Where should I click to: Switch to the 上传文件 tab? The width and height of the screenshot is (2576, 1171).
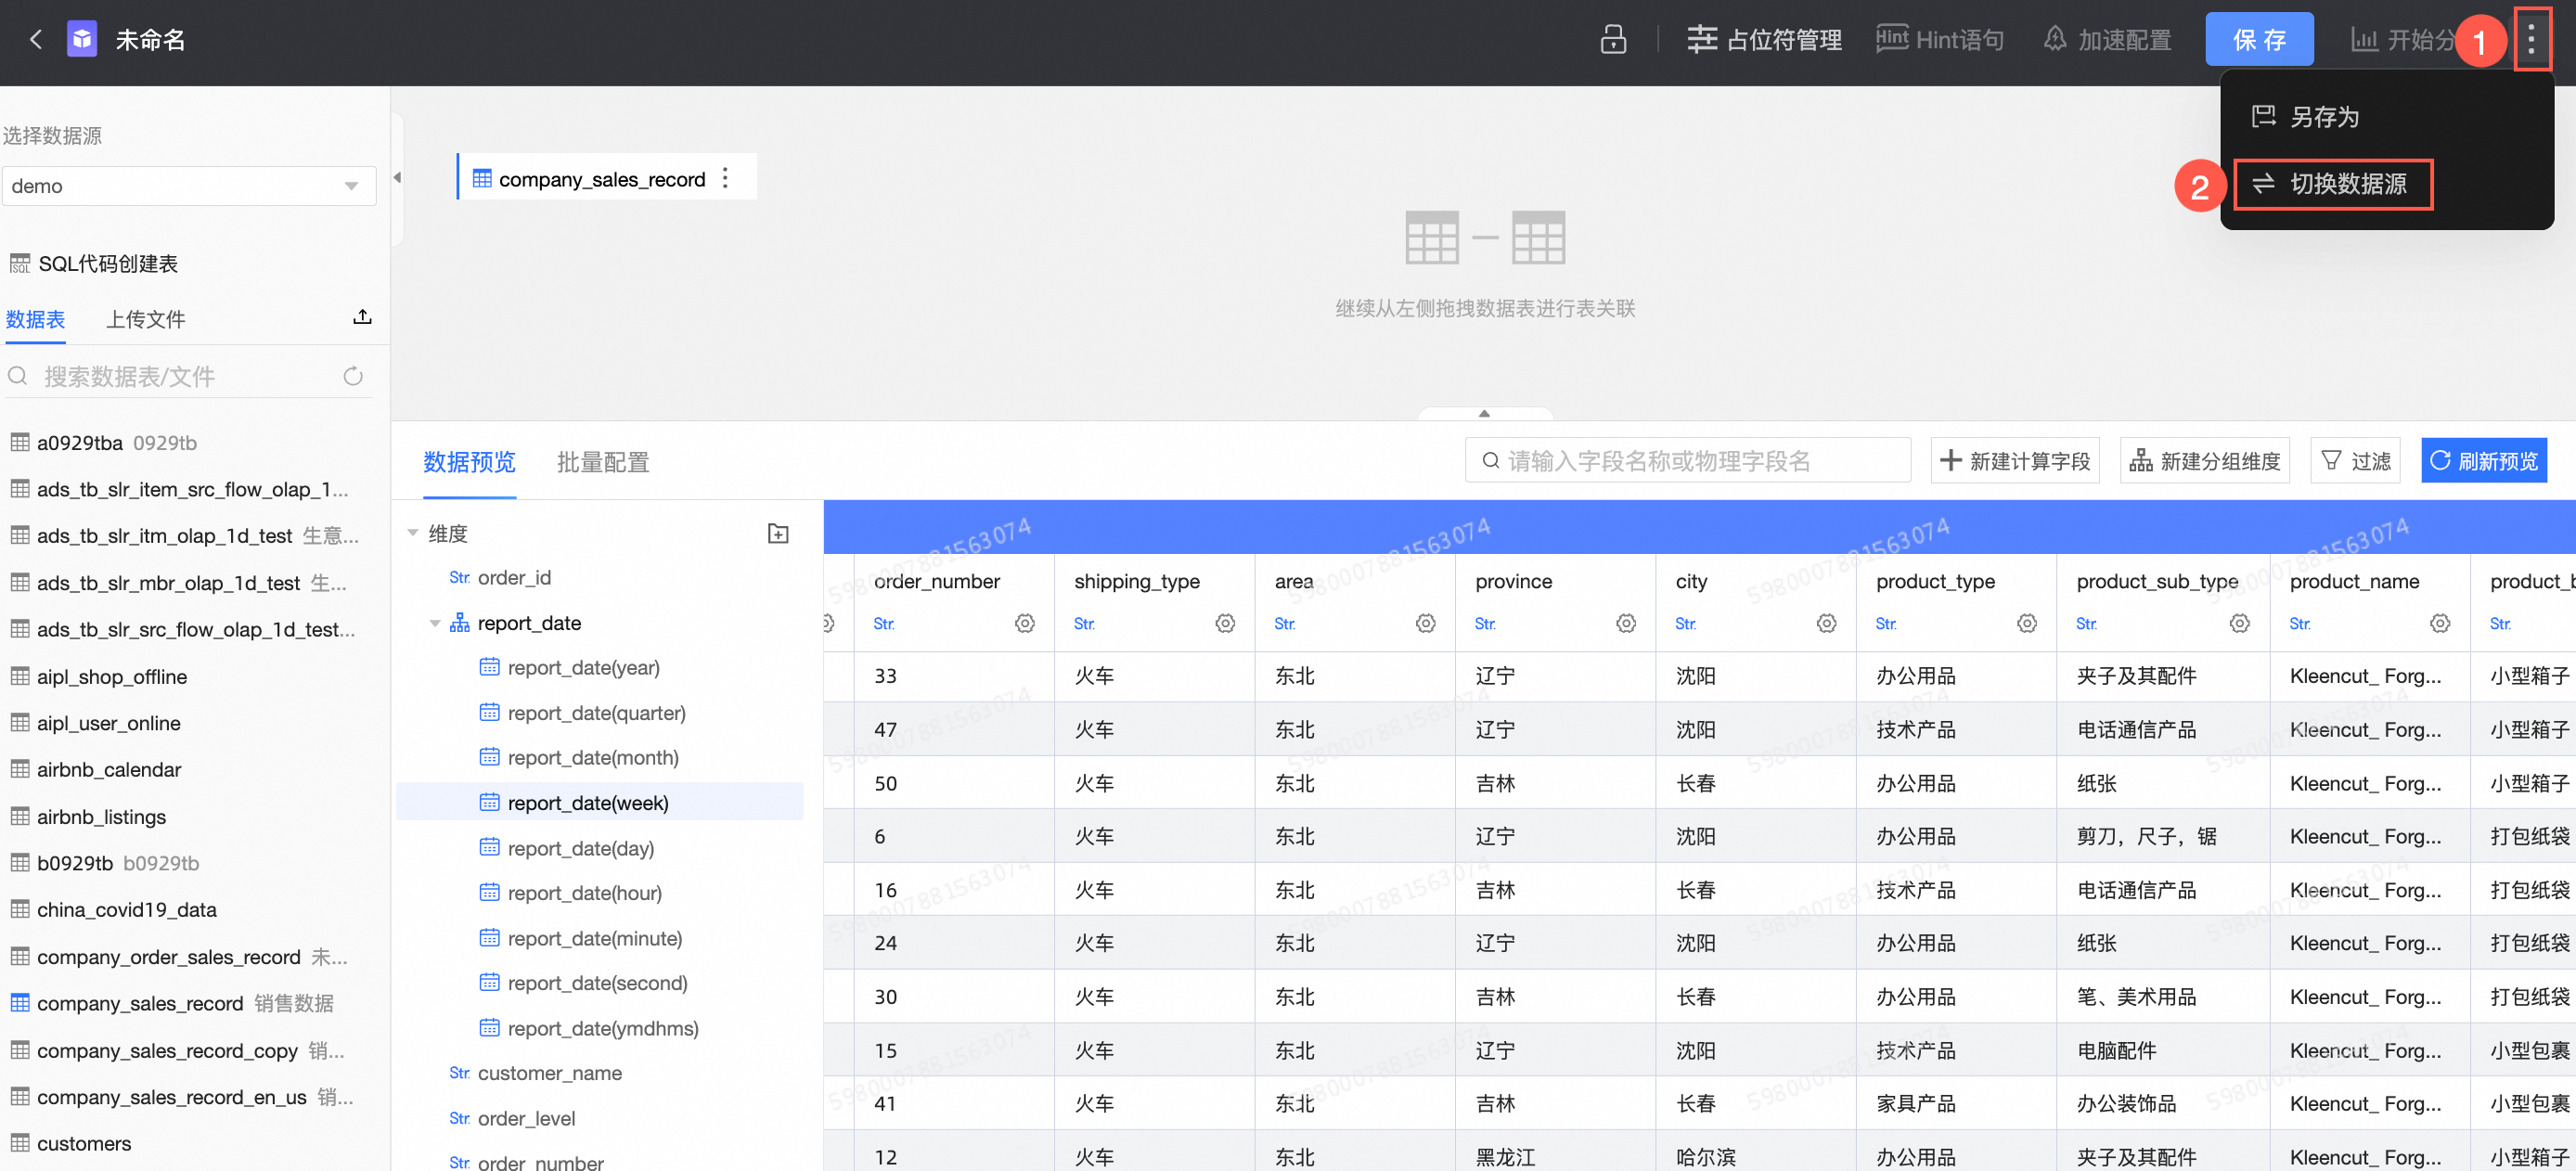pyautogui.click(x=146, y=319)
